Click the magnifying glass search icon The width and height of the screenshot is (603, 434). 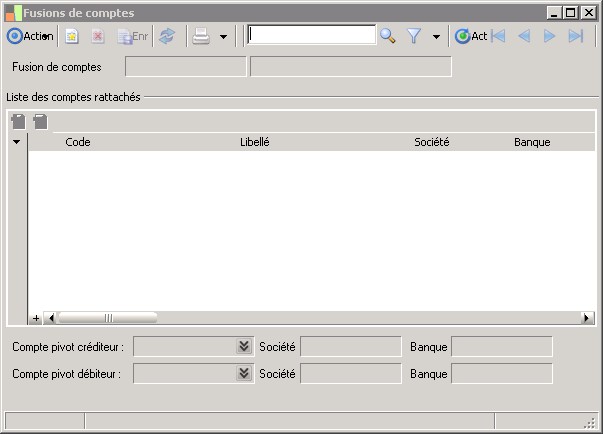(388, 36)
